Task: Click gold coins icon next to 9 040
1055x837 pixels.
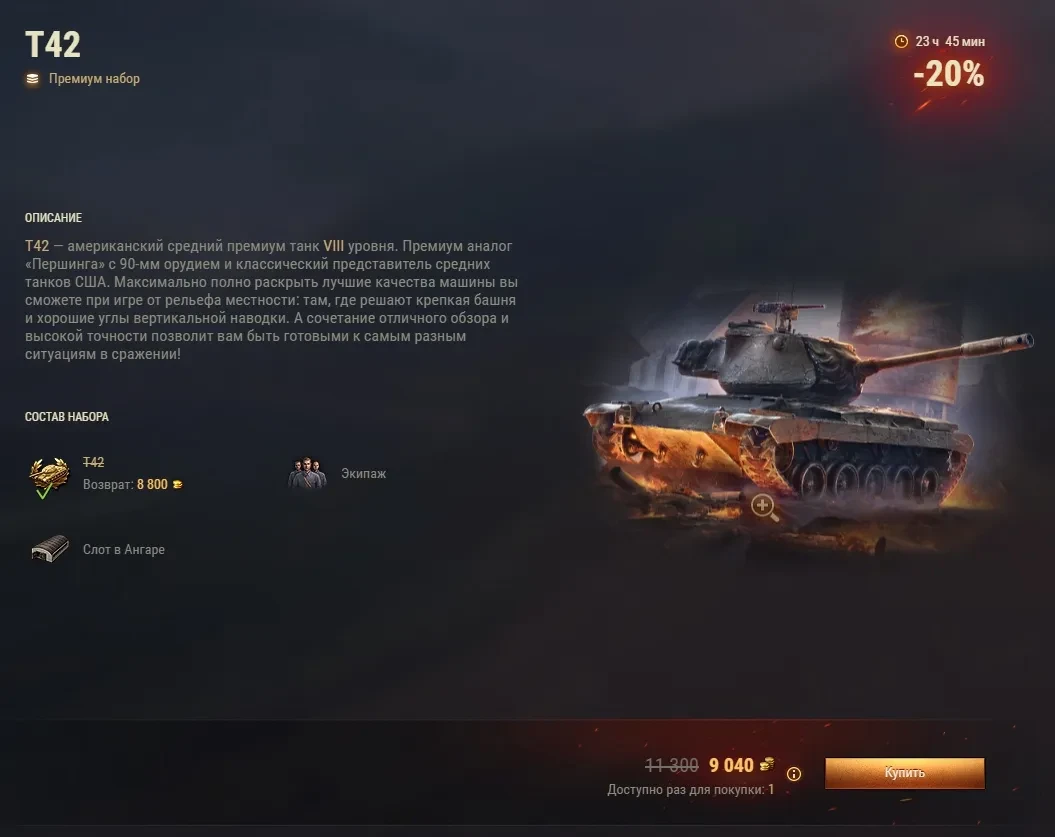Action: [x=766, y=764]
